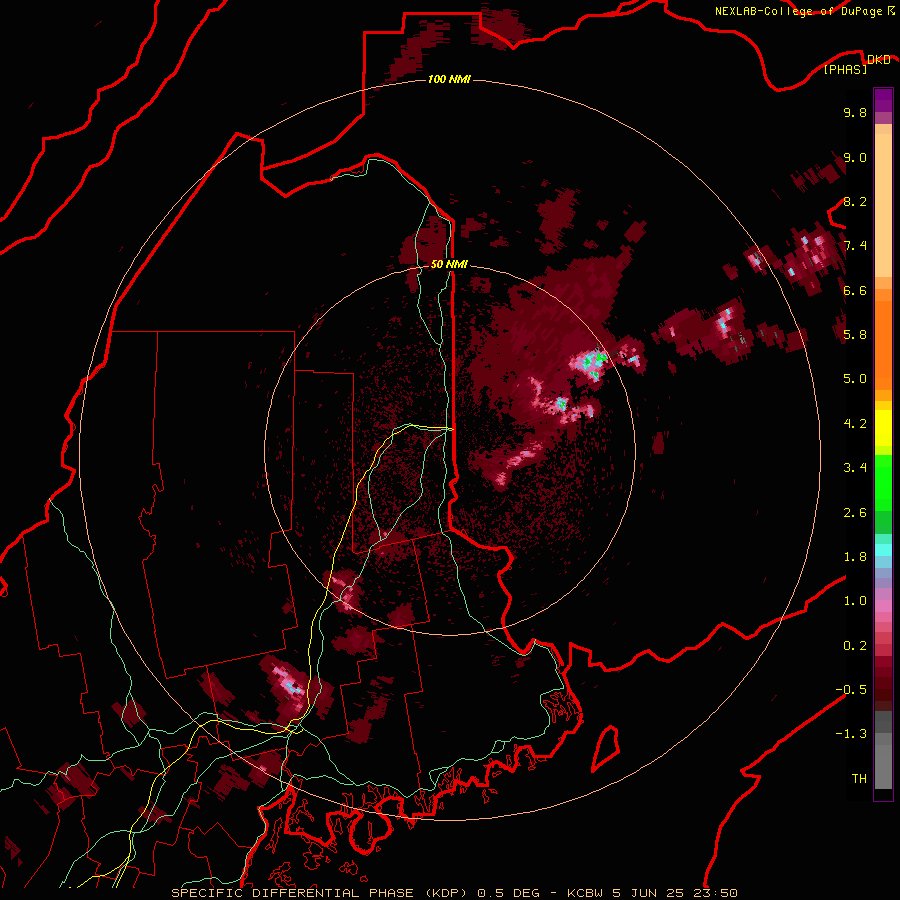This screenshot has width=900, height=900.
Task: Click the 50 NMI range ring label
Action: pyautogui.click(x=449, y=265)
